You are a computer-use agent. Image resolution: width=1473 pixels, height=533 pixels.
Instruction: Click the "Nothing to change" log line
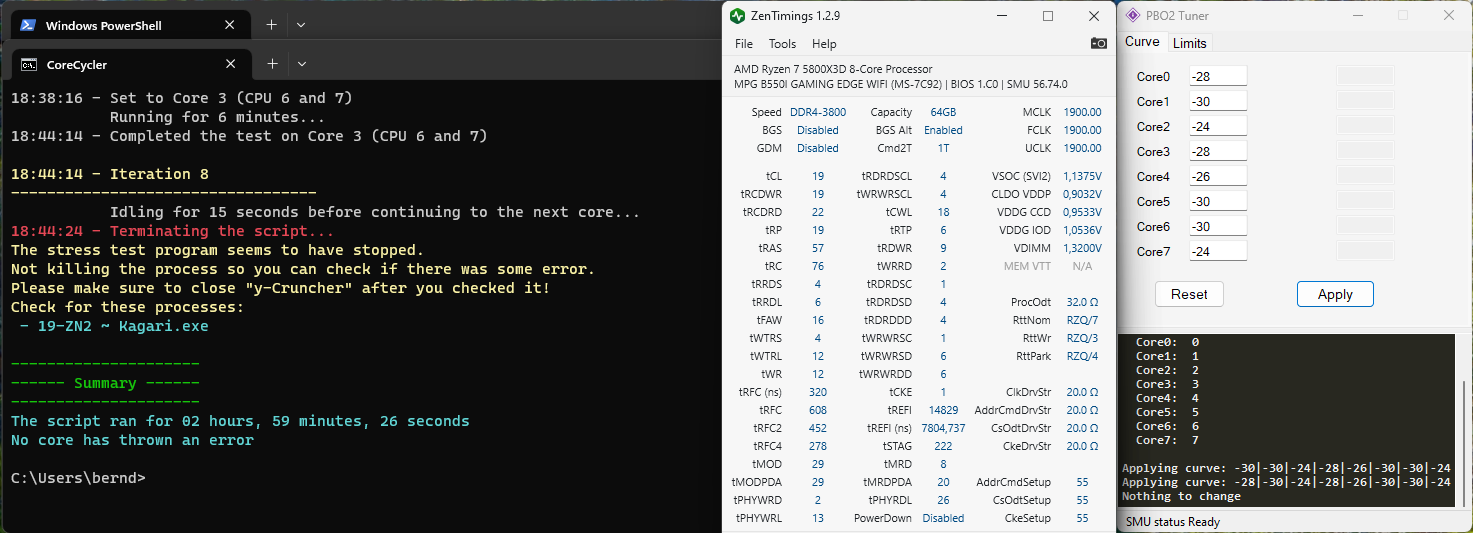pyautogui.click(x=1181, y=496)
